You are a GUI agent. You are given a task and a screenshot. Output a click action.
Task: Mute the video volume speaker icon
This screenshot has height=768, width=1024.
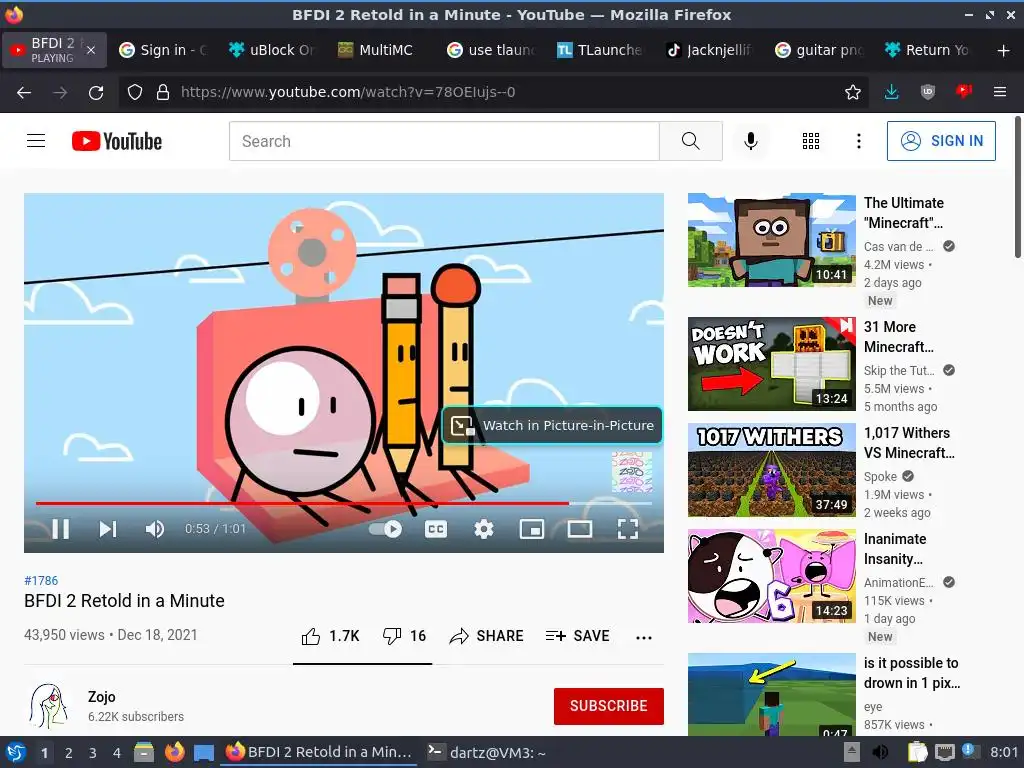coord(154,529)
